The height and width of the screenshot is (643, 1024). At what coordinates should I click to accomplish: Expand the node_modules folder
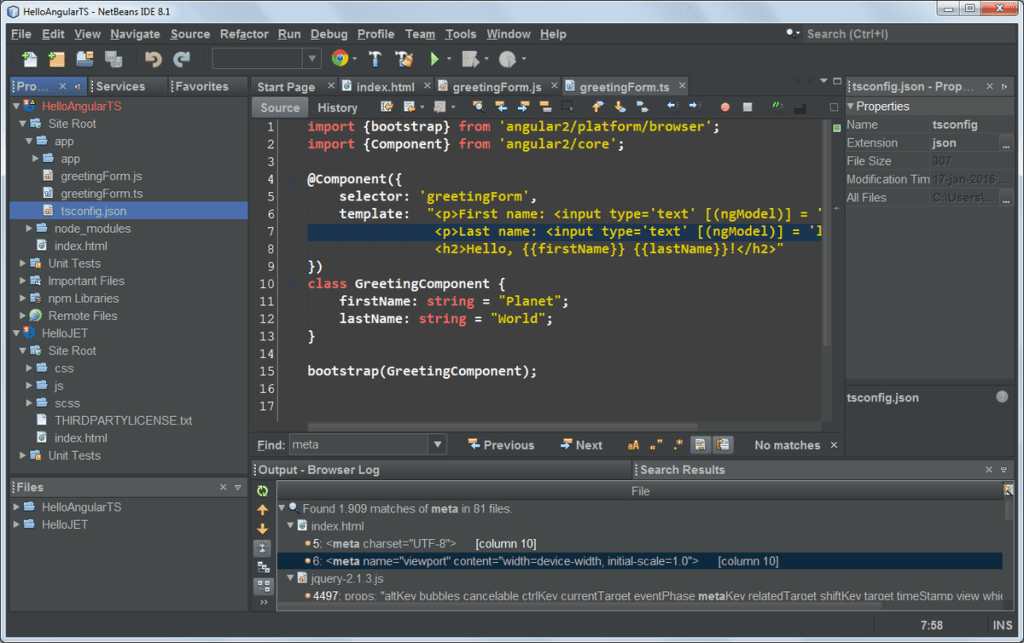(30, 229)
